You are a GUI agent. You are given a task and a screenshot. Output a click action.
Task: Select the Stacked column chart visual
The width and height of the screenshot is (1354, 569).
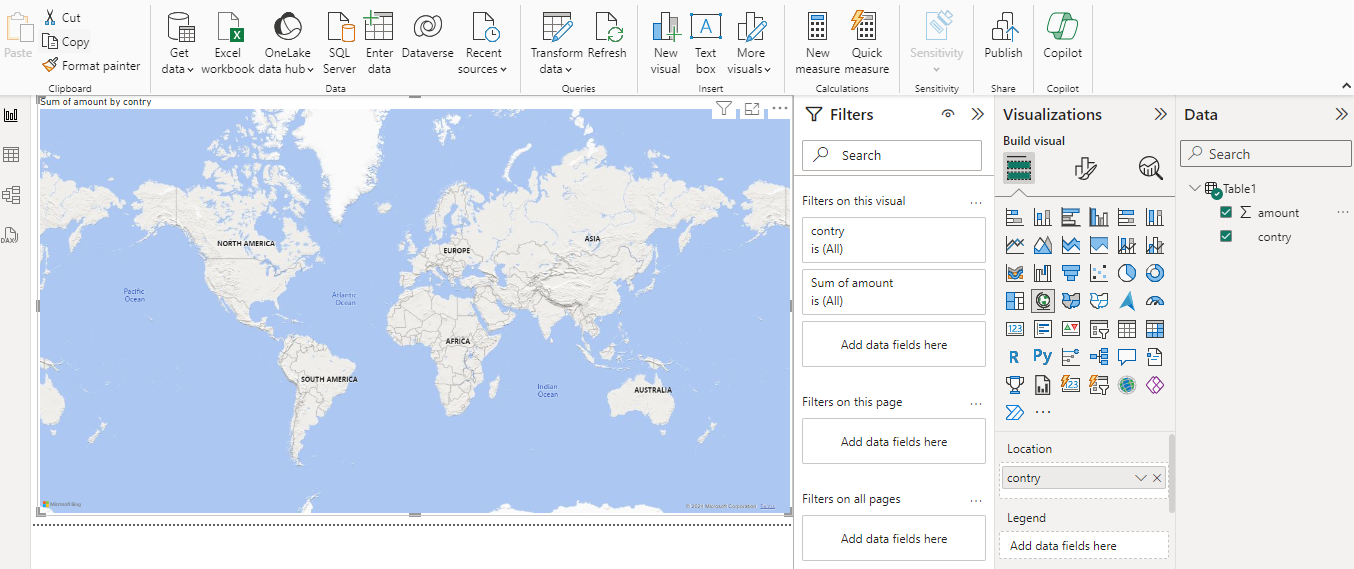coord(1043,217)
